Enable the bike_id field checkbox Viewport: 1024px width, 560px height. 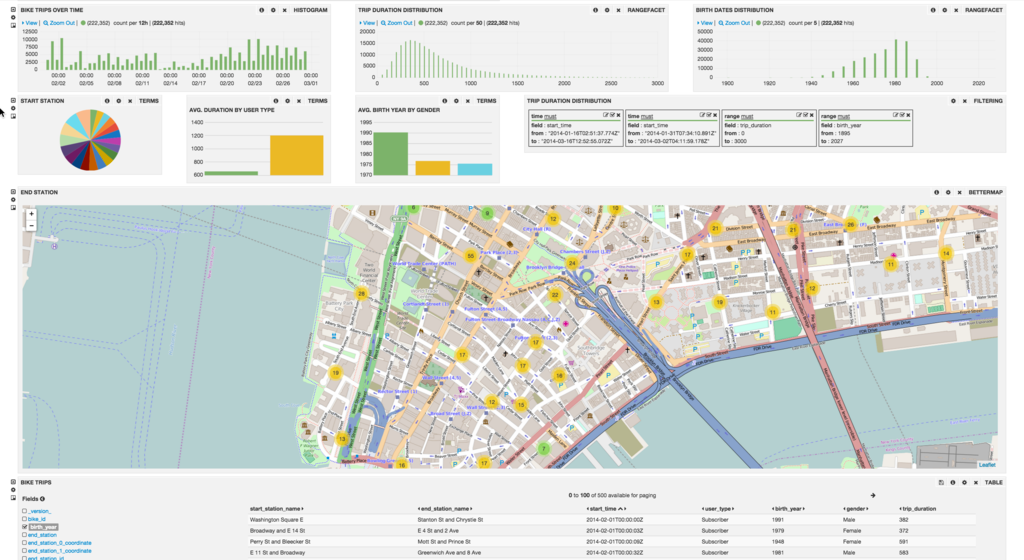coord(25,519)
